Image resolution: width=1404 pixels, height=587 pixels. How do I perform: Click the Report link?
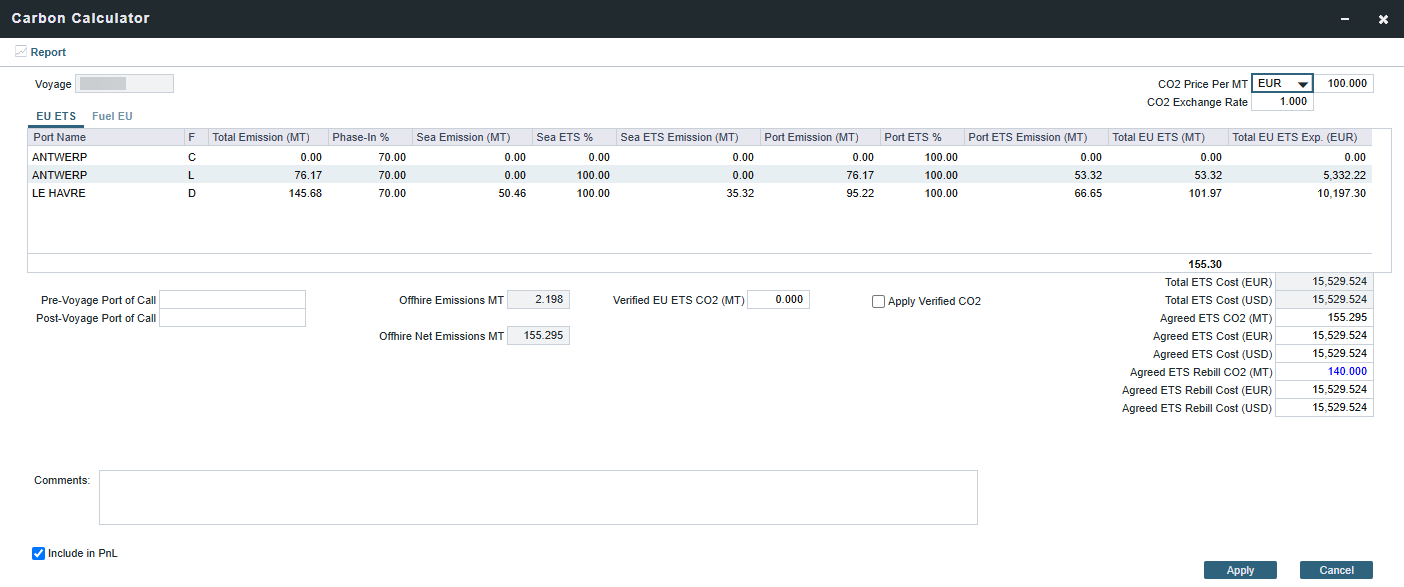tap(48, 52)
